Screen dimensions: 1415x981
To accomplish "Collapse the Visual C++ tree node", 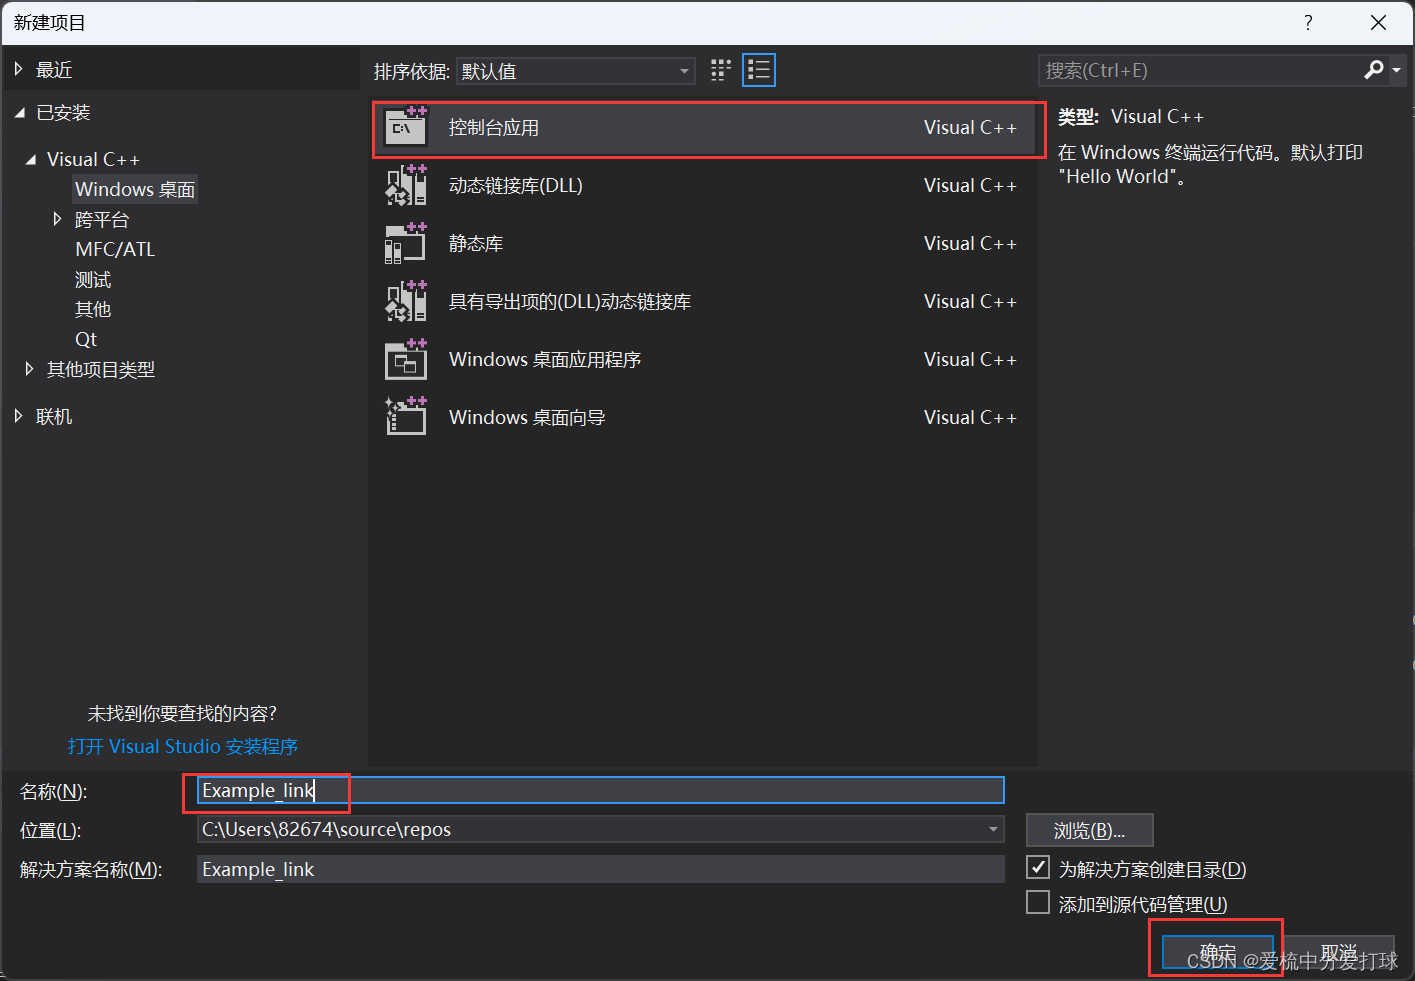I will [x=31, y=159].
